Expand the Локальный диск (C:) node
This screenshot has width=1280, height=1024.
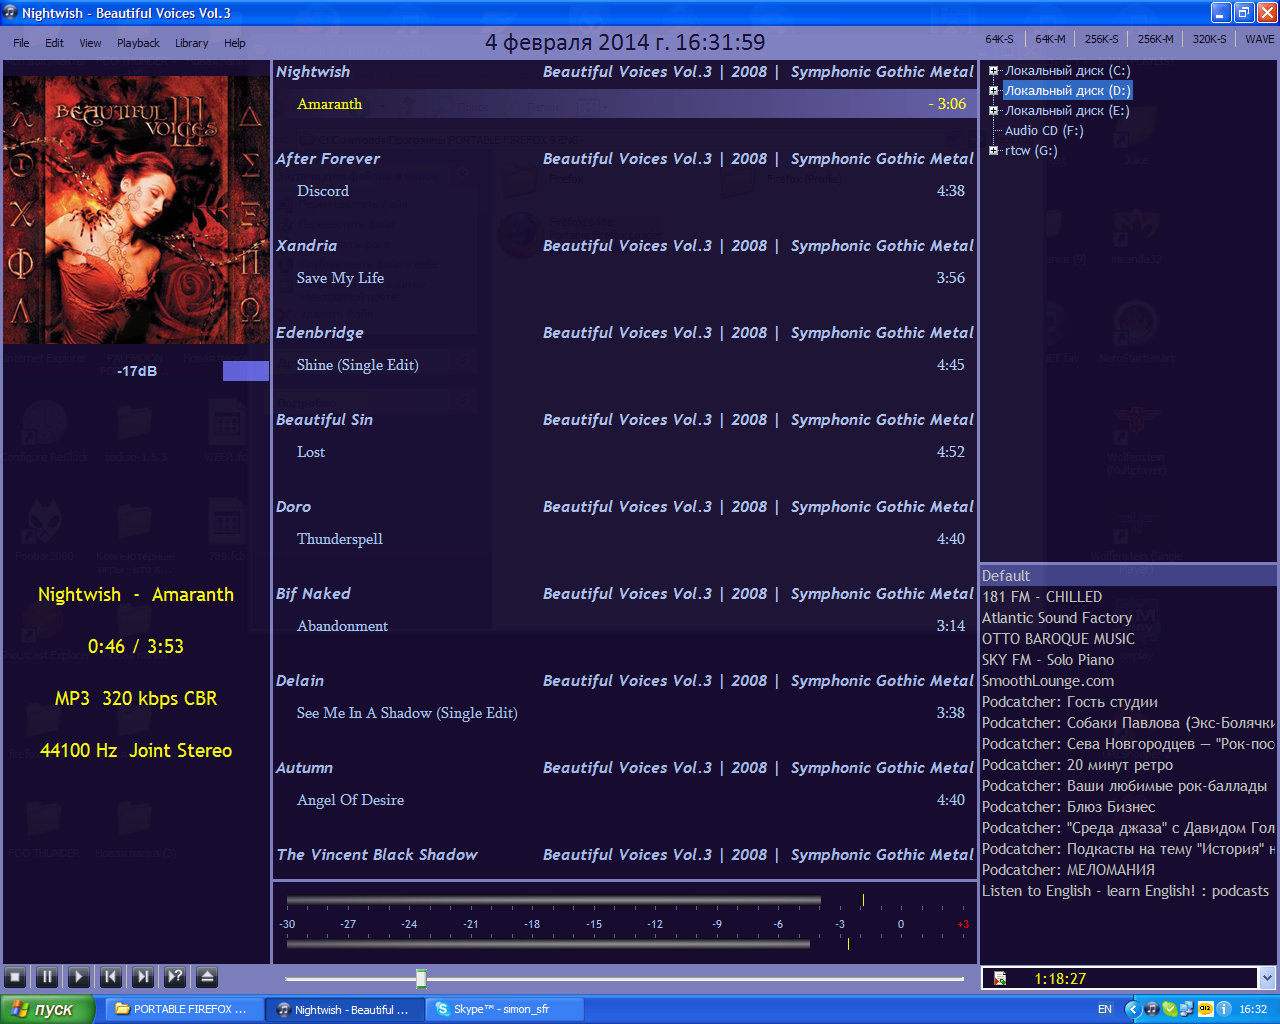tap(993, 71)
